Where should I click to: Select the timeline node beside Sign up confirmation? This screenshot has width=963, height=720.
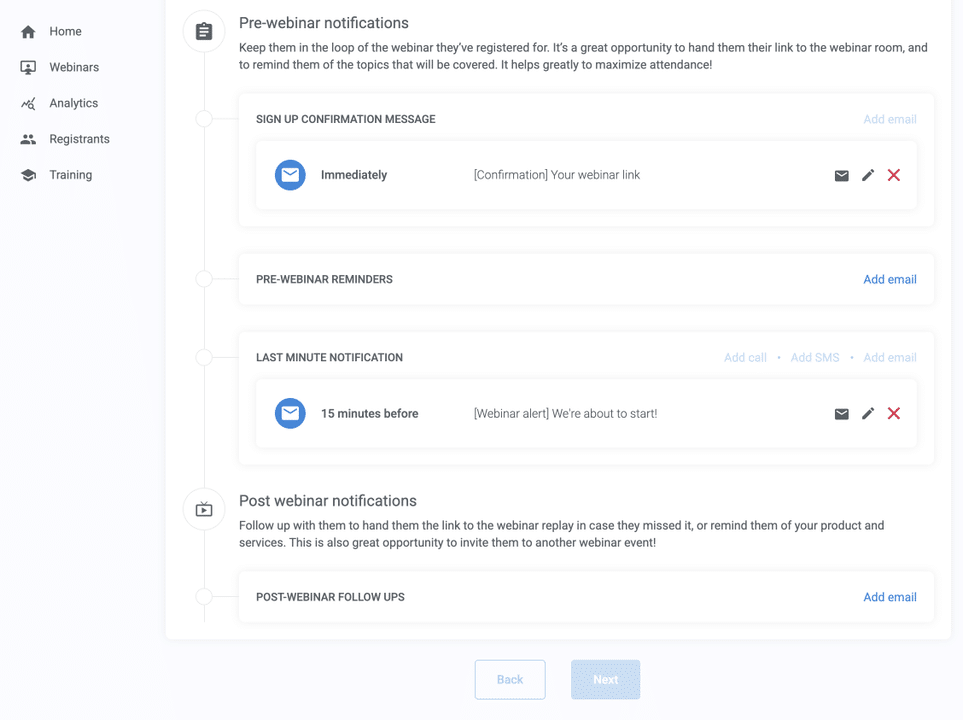coord(204,118)
